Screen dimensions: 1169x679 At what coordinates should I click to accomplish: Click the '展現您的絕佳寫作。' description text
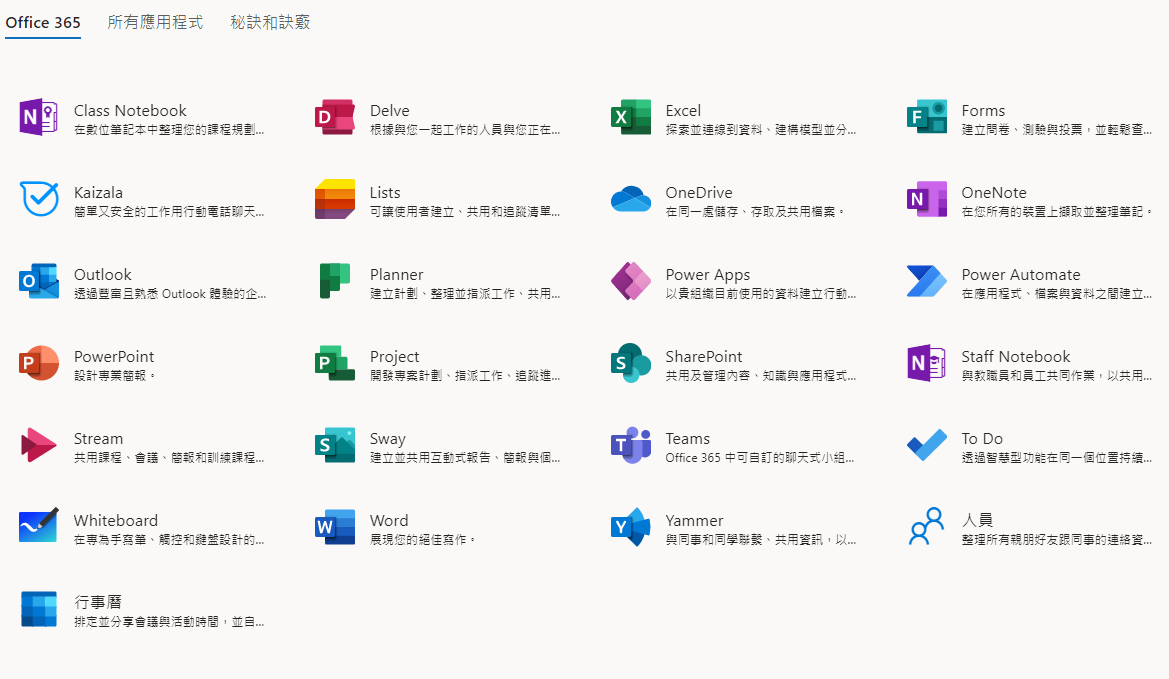pyautogui.click(x=423, y=540)
